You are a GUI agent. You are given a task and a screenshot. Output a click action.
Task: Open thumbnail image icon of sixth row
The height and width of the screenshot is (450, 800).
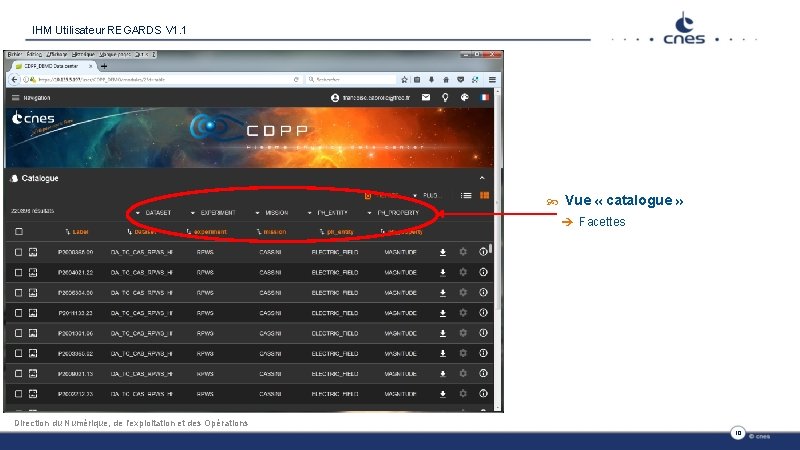[33, 353]
